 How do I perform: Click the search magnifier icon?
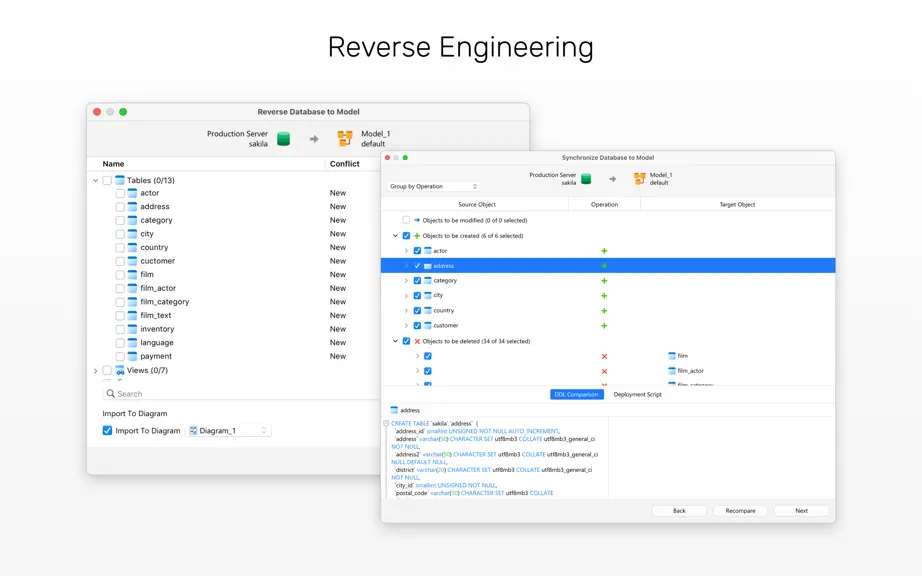click(110, 393)
